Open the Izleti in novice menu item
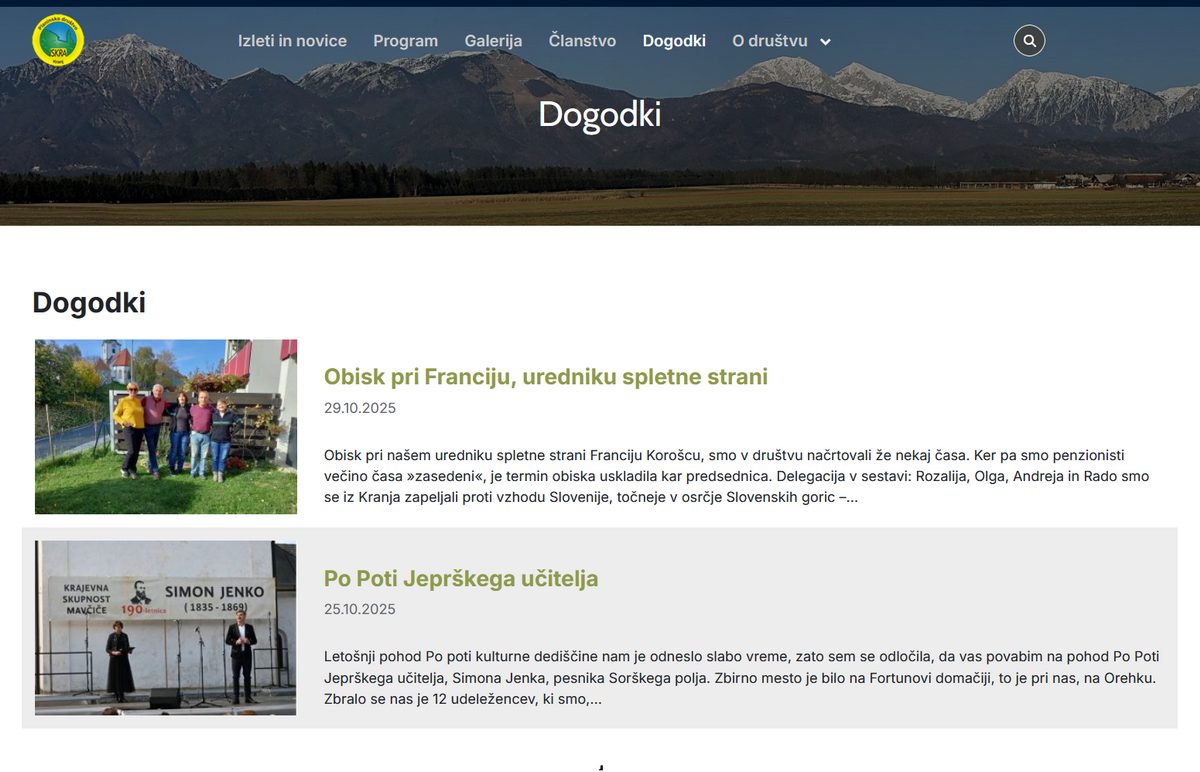 292,41
